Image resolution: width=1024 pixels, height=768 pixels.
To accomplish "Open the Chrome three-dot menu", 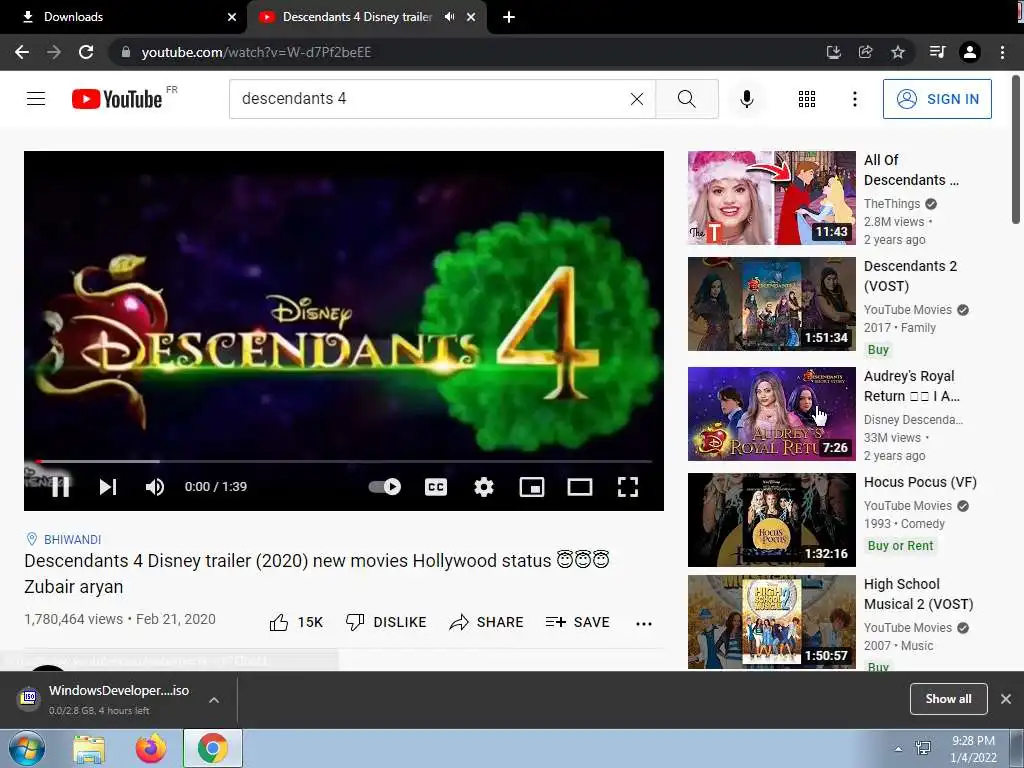I will tap(1002, 52).
